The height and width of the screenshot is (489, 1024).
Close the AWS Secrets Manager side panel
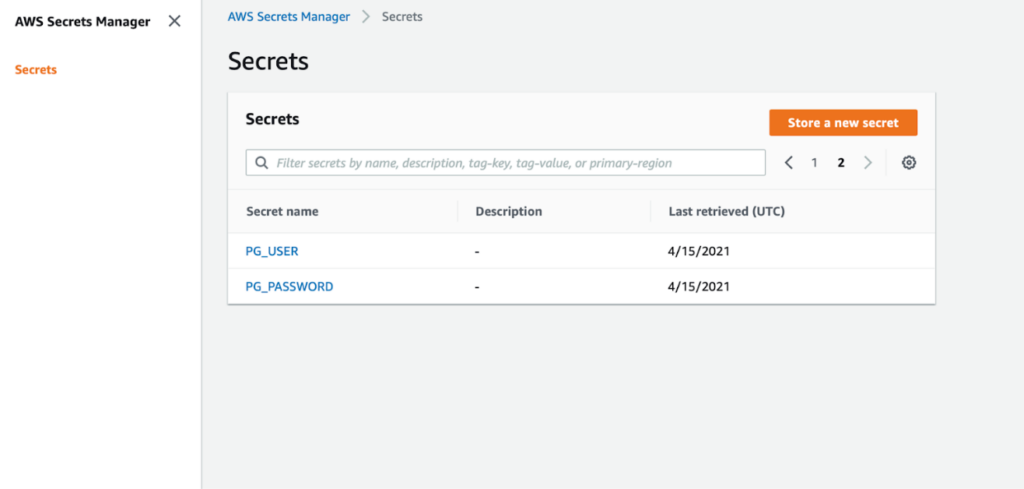pyautogui.click(x=174, y=21)
